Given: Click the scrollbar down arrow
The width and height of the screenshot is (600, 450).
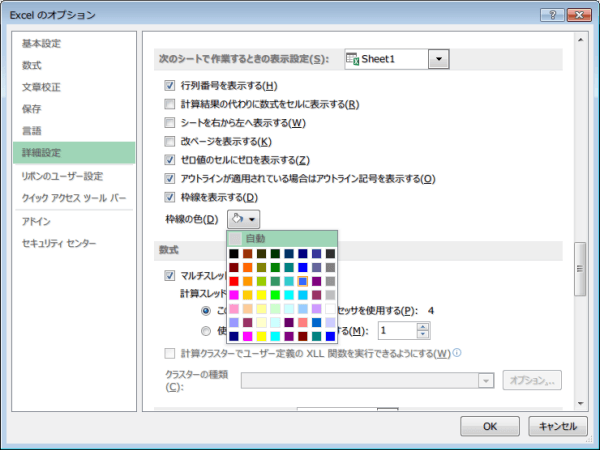Looking at the screenshot, I should pyautogui.click(x=580, y=403).
